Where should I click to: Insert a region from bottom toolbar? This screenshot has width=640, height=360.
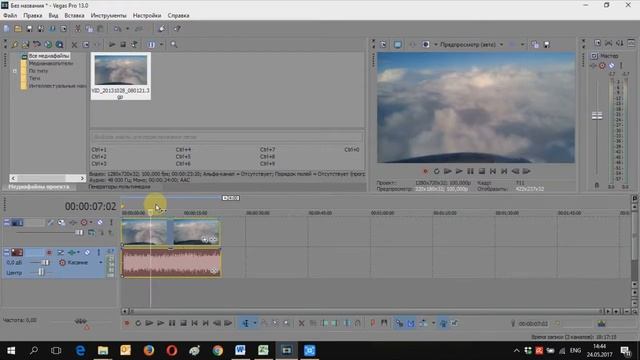coord(384,323)
